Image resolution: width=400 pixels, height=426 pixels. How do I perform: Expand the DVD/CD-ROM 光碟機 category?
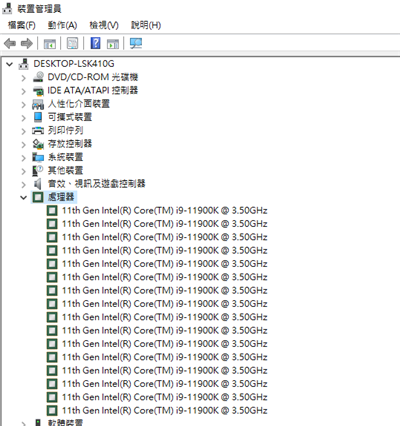click(x=23, y=78)
